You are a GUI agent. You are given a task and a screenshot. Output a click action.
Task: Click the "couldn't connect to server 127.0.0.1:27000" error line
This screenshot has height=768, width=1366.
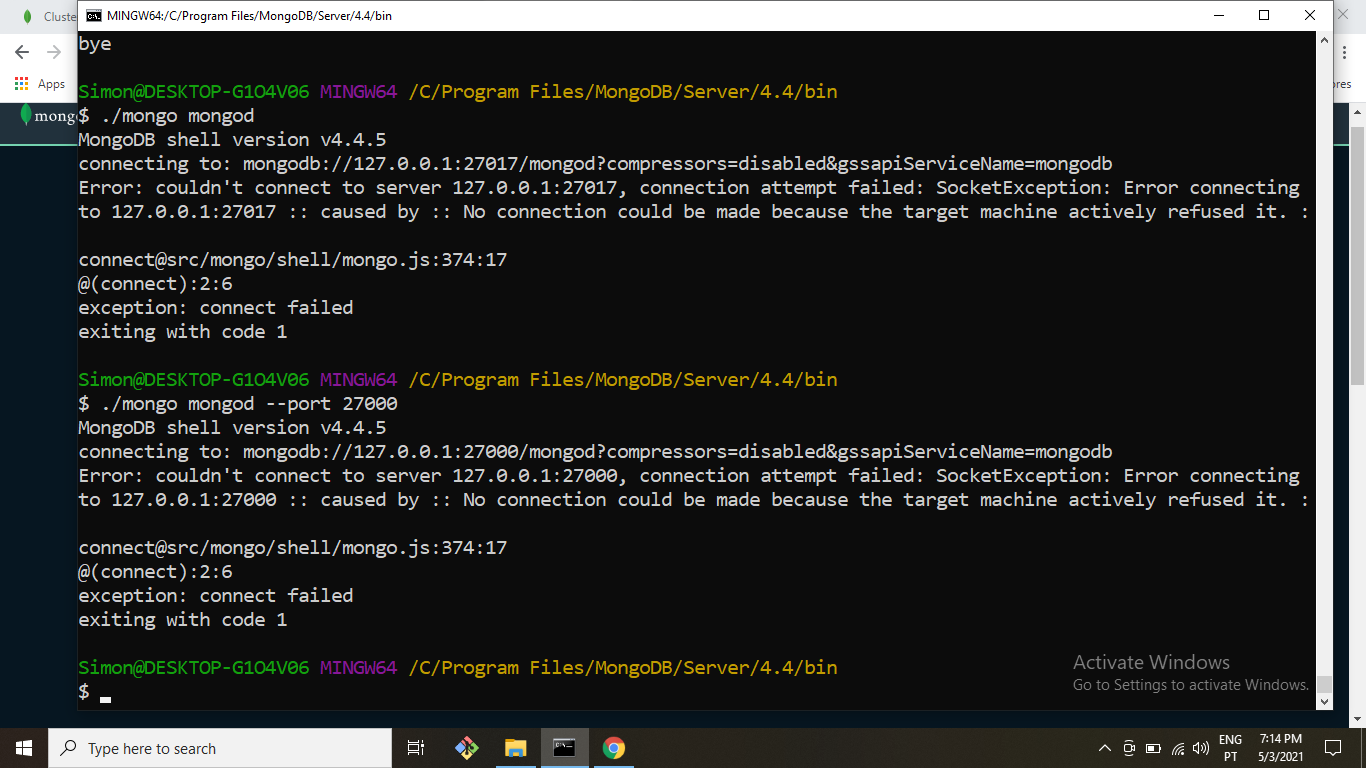tap(689, 476)
